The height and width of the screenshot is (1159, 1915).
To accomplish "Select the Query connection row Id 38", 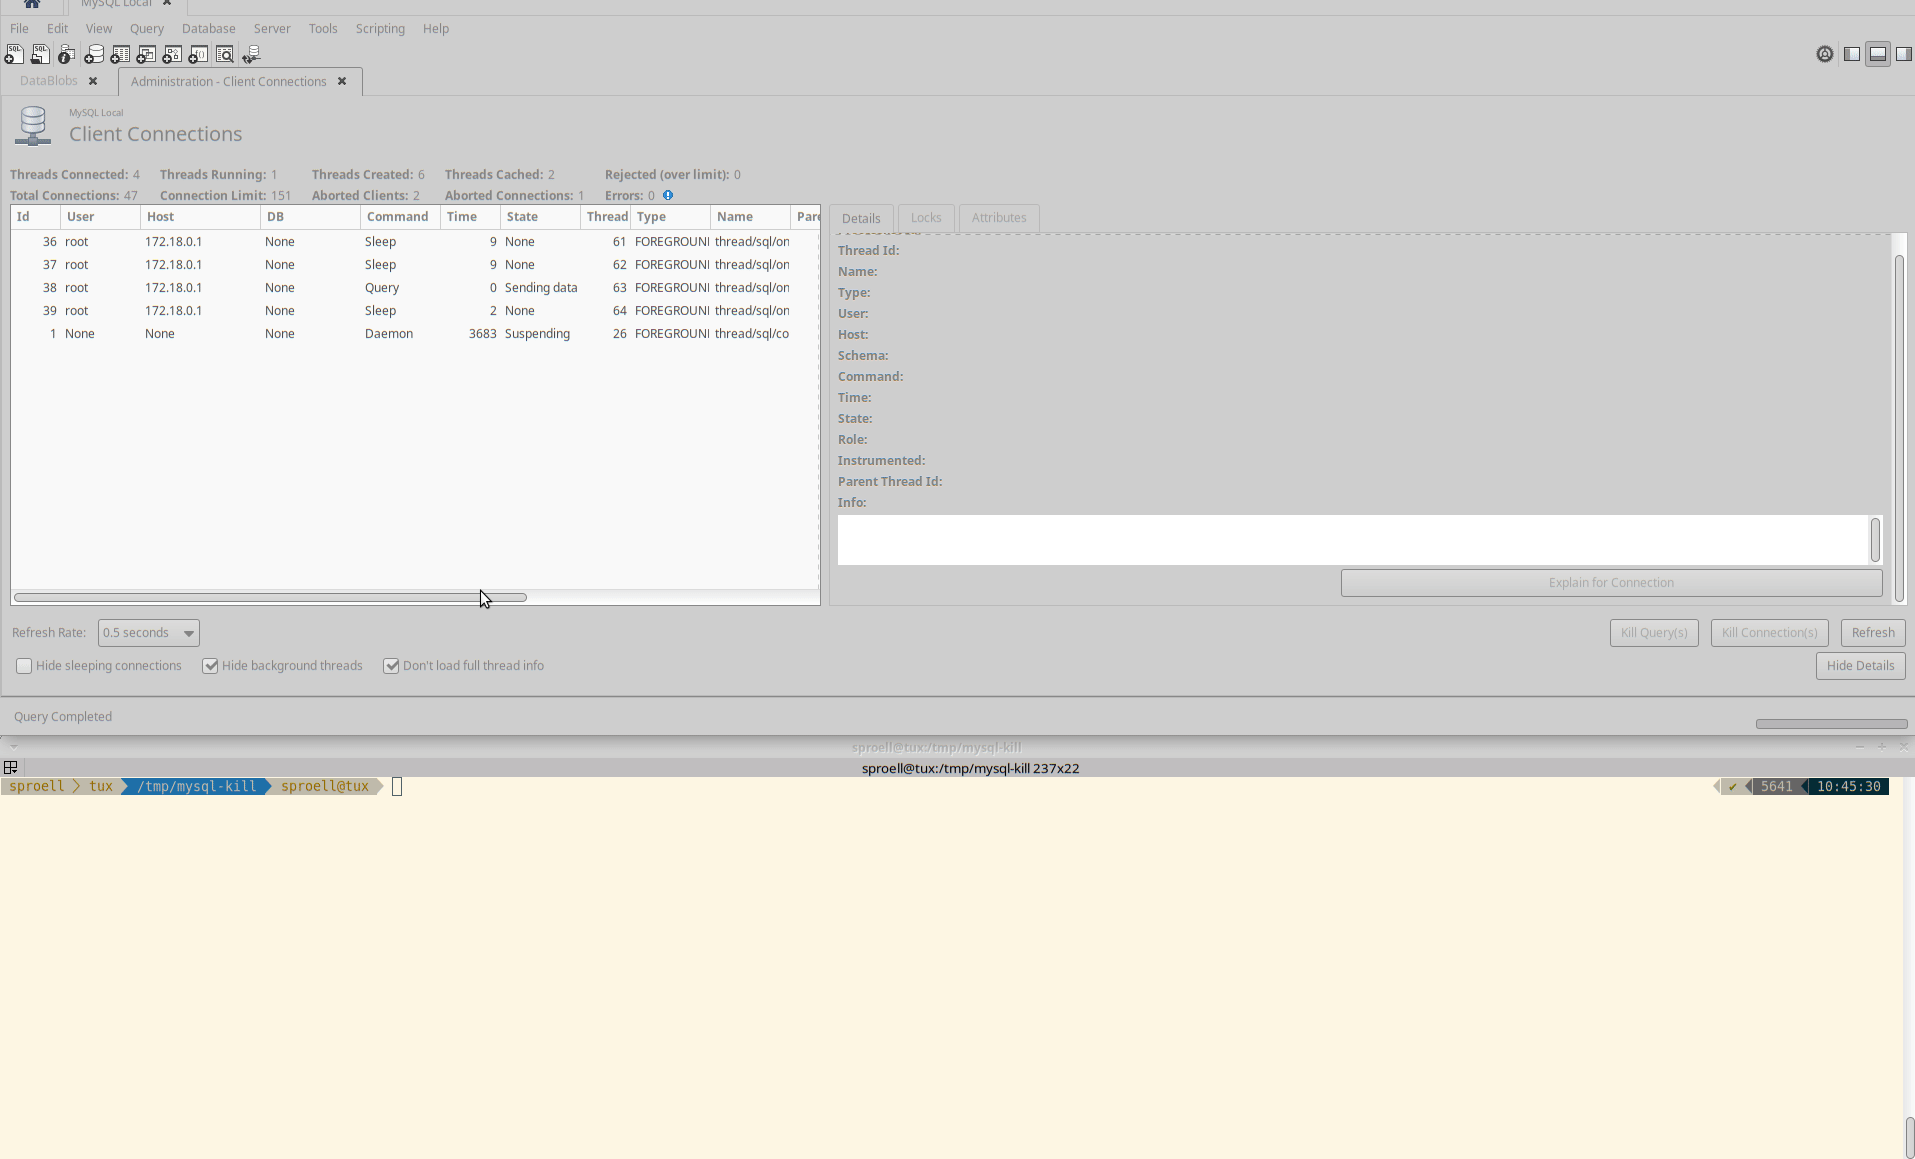I will [x=415, y=288].
